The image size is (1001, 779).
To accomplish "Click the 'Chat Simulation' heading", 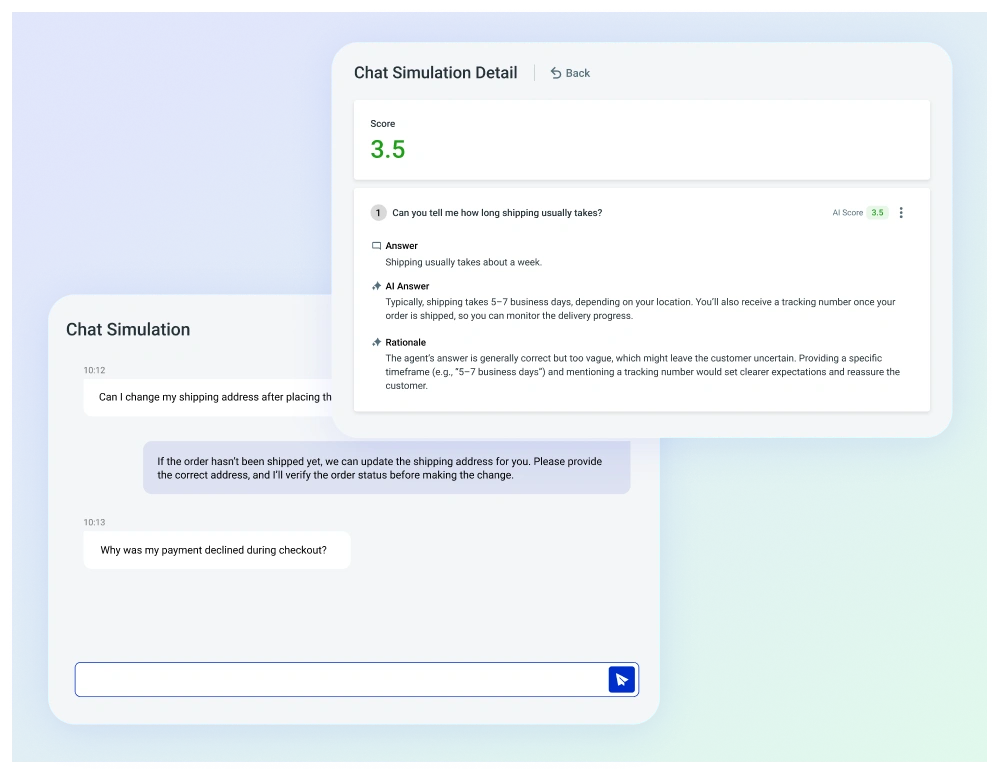I will click(x=128, y=329).
